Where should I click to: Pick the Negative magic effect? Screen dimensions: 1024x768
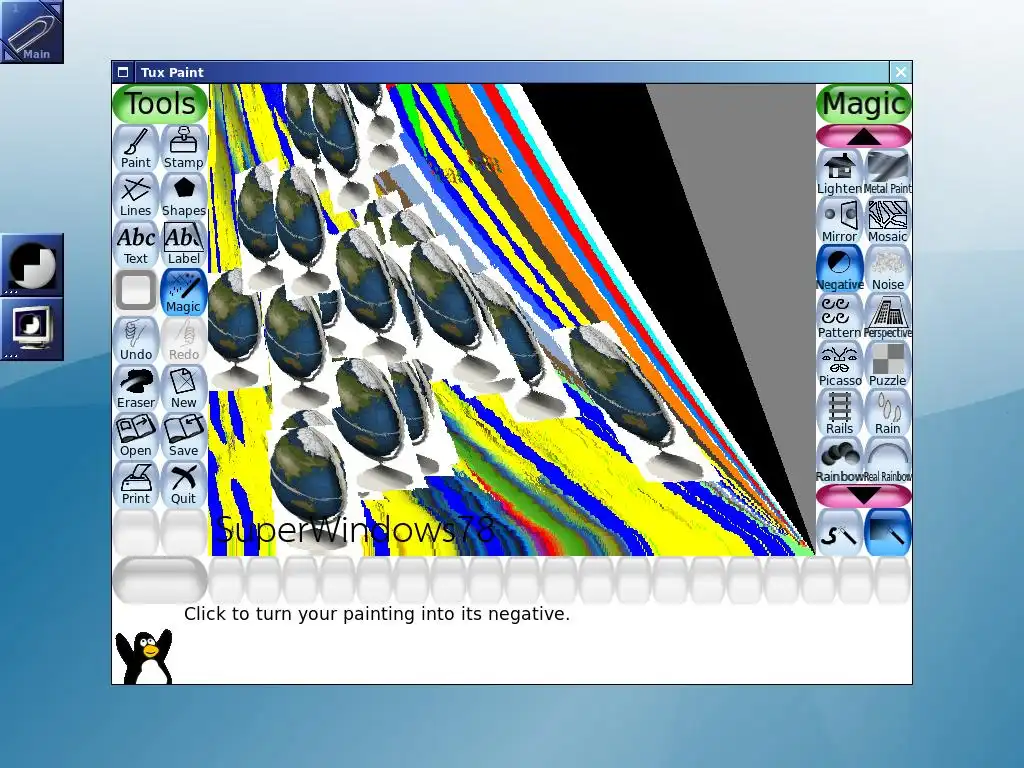tap(840, 269)
